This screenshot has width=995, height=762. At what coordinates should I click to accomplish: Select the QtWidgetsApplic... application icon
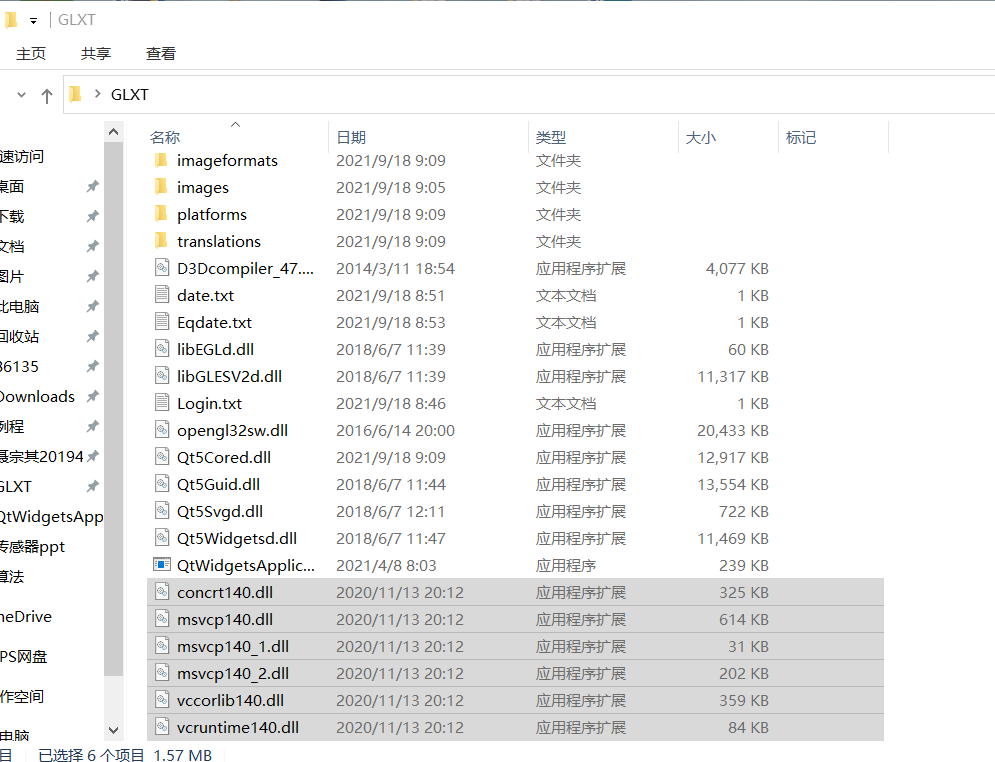(x=163, y=564)
